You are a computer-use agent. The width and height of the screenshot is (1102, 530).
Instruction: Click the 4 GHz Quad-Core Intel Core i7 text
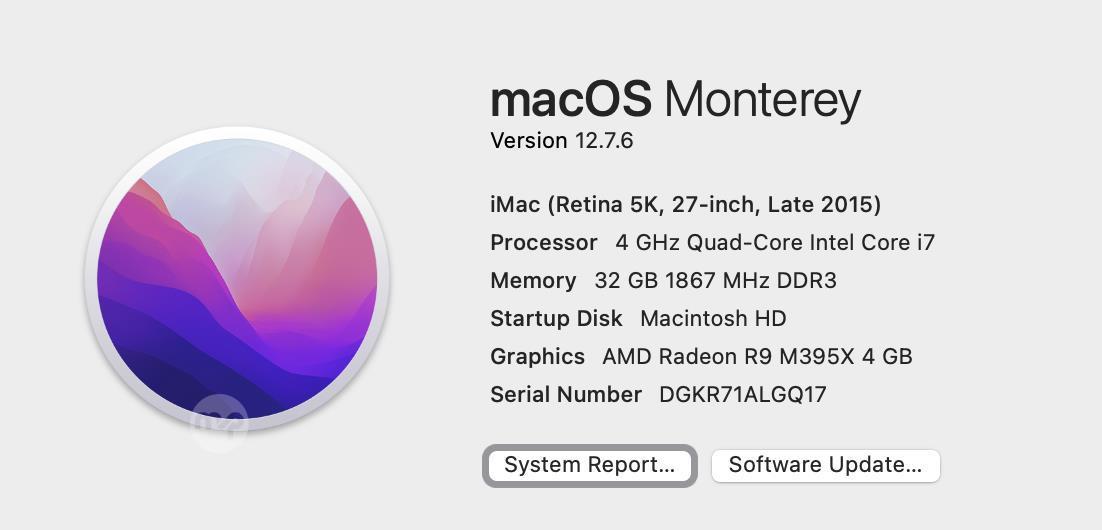775,243
